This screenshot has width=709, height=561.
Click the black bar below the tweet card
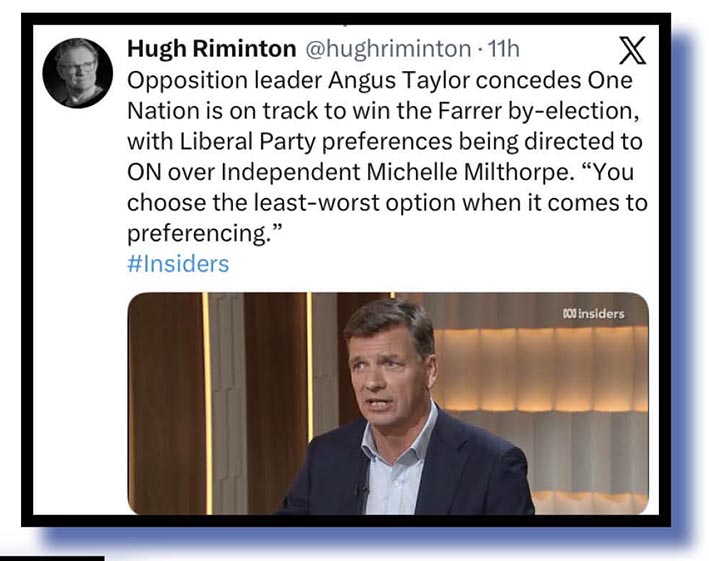tap(52, 555)
